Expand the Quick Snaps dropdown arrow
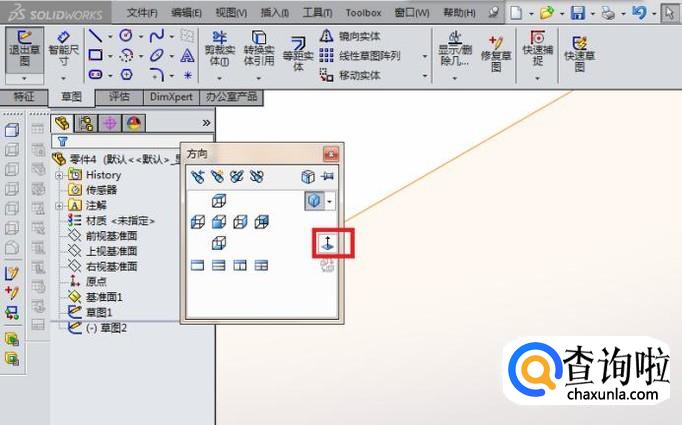This screenshot has height=425, width=682. tap(538, 79)
